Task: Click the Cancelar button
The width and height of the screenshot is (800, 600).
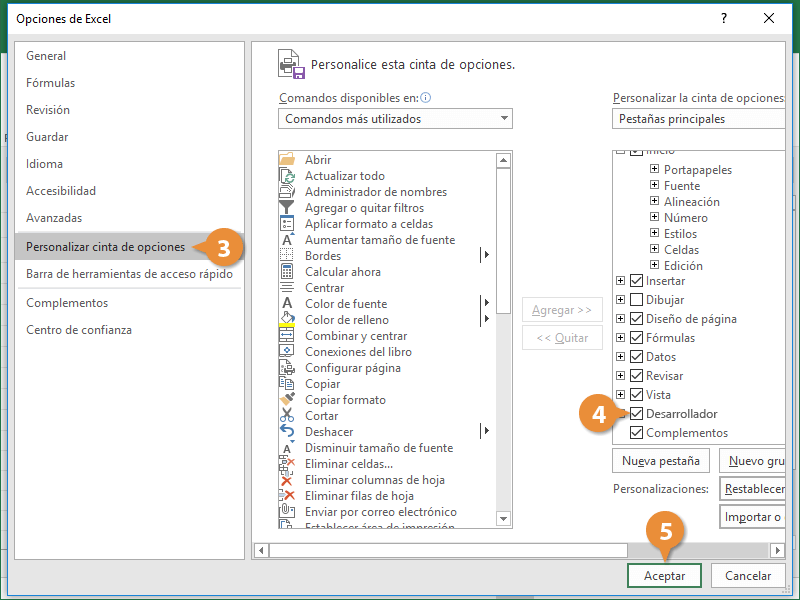Action: pyautogui.click(x=748, y=576)
